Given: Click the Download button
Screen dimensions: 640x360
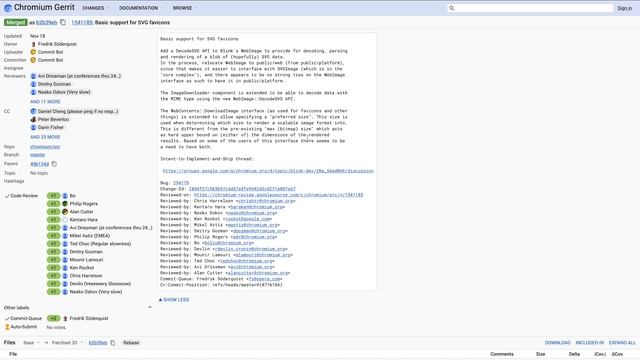Looking at the screenshot, I should click(558, 343).
